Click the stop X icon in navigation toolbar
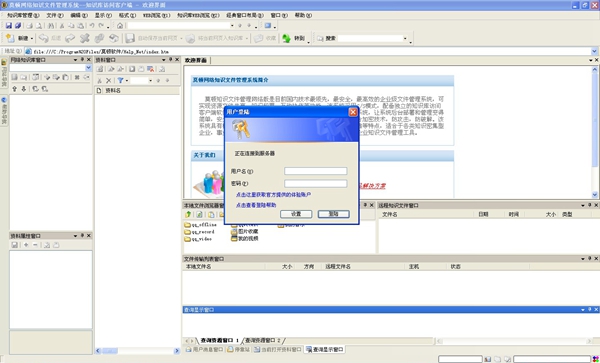This screenshot has height=363, width=600. point(85,38)
